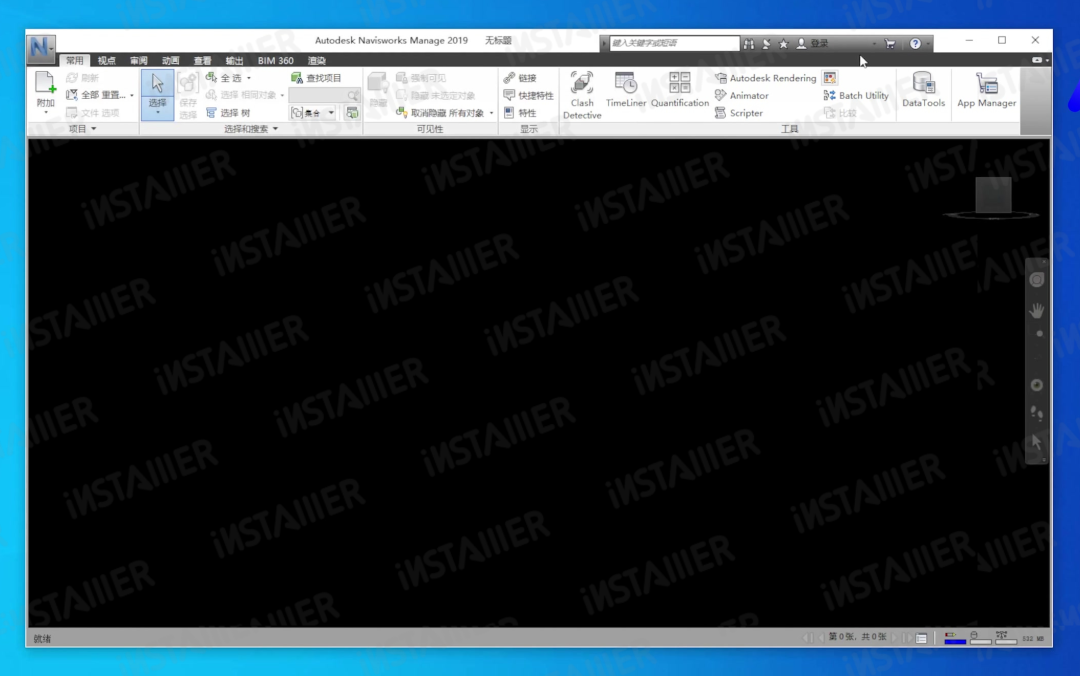
Task: Open the Communication Center satellite icon
Action: (x=766, y=43)
